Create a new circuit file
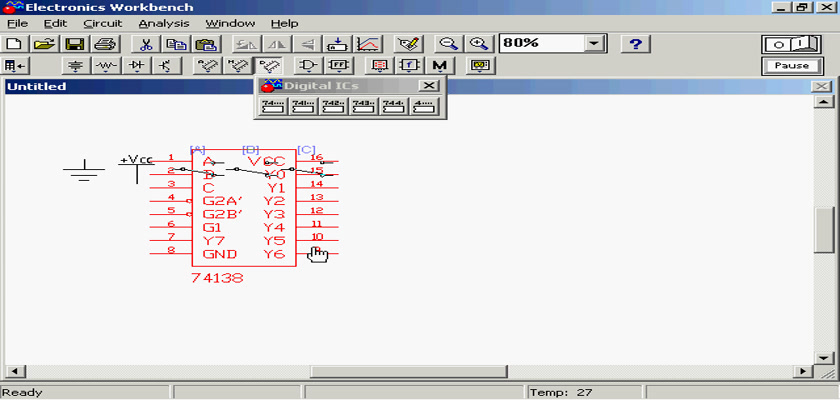This screenshot has height=400, width=840. point(14,44)
